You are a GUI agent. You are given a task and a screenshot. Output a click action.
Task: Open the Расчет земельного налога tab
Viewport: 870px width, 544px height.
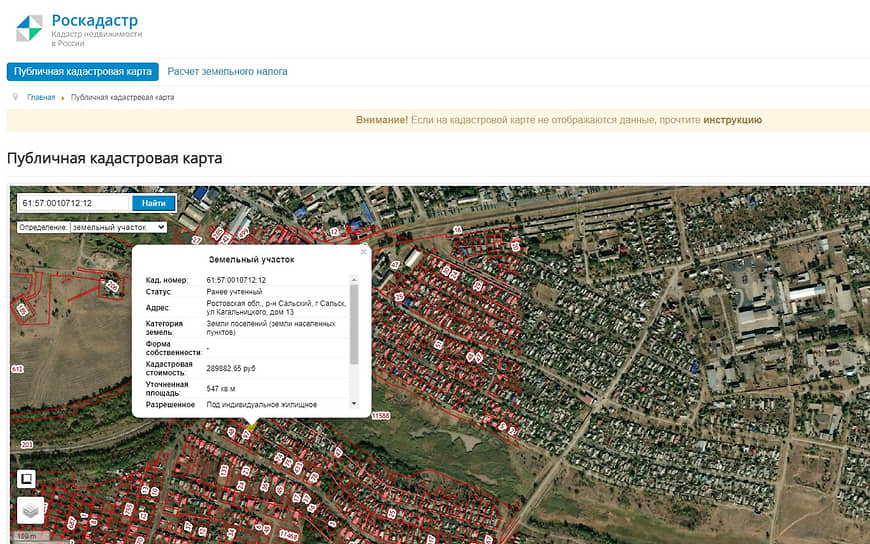point(227,72)
